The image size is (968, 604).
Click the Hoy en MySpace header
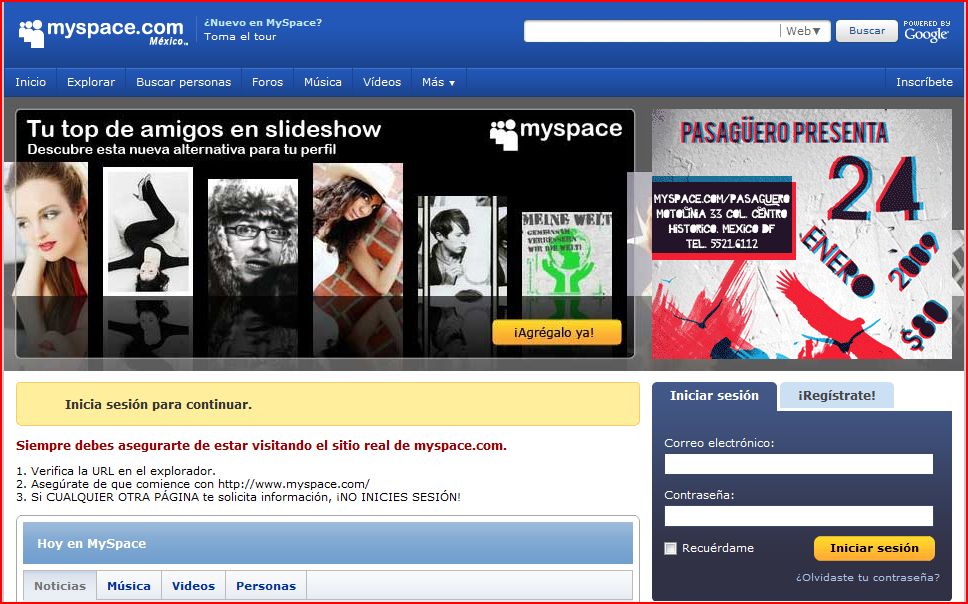tap(328, 543)
